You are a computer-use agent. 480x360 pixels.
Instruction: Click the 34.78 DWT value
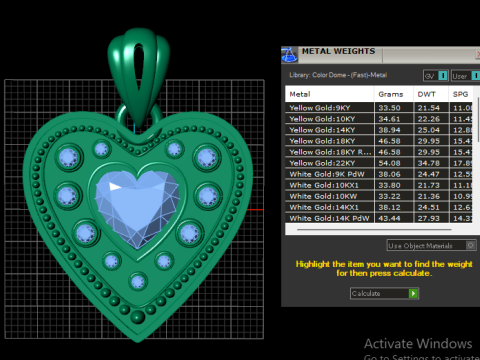pyautogui.click(x=429, y=163)
